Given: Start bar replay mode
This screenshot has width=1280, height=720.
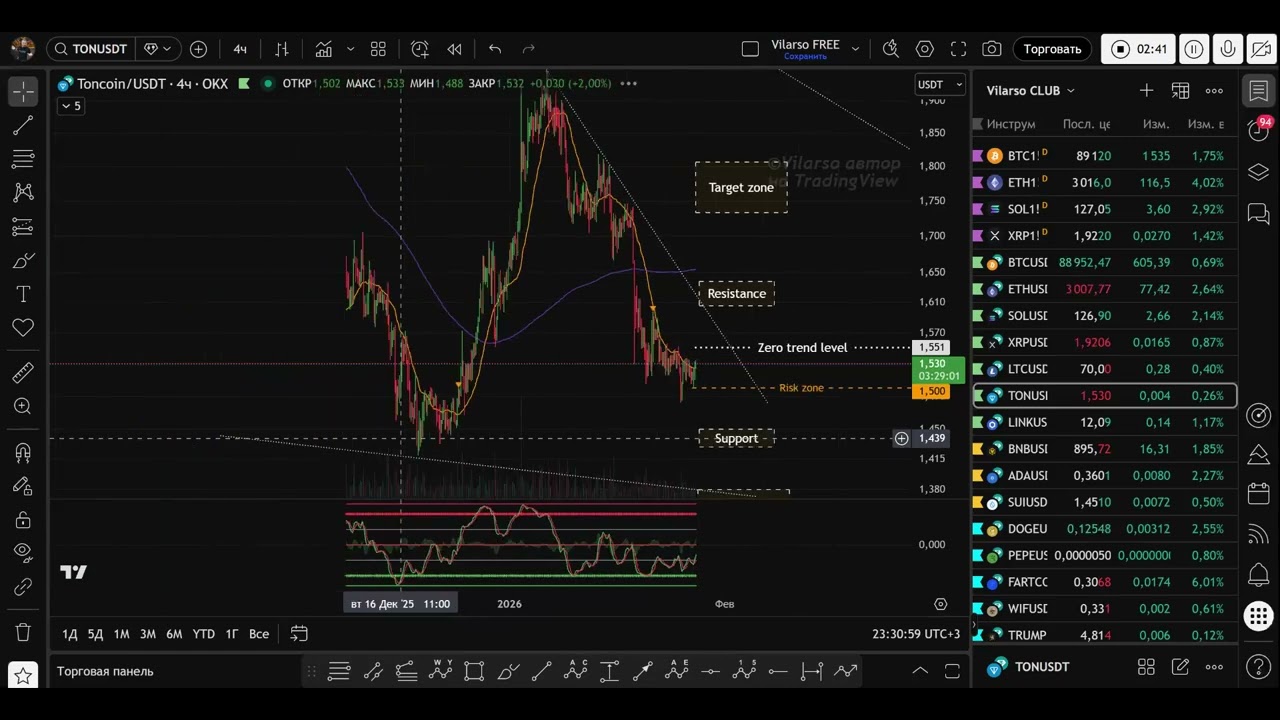Looking at the screenshot, I should 454,49.
